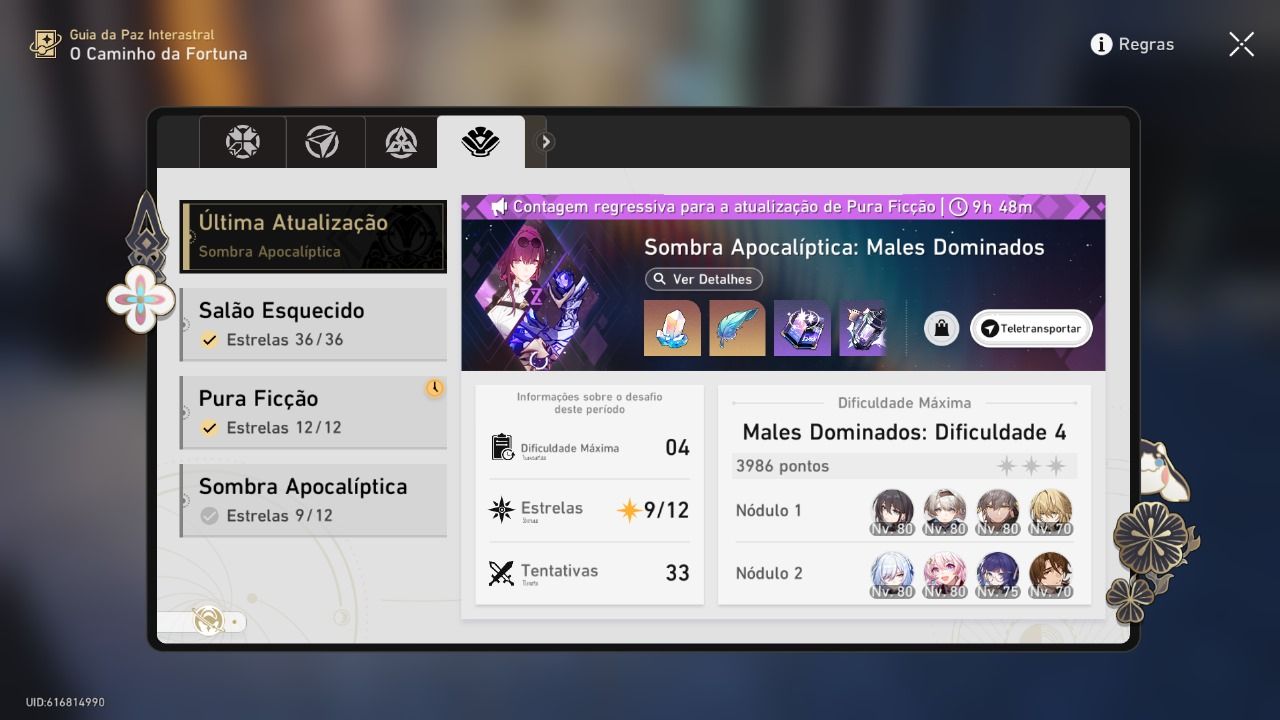This screenshot has height=720, width=1280.
Task: Expand more tabs with the right arrow
Action: [545, 142]
